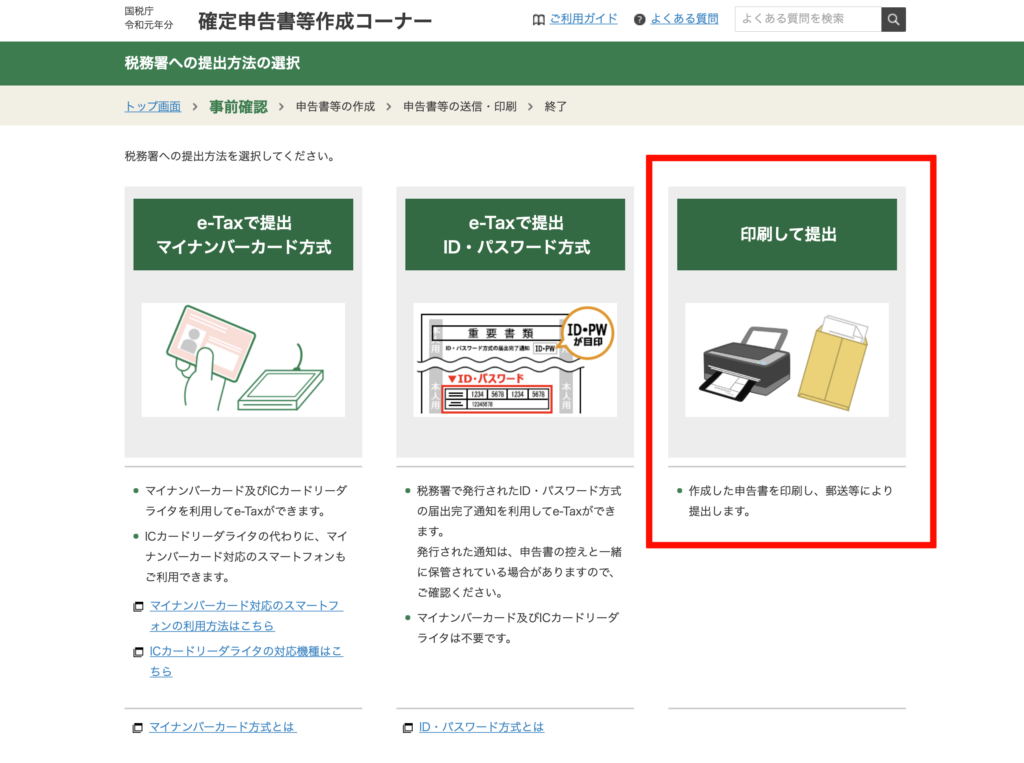Click the external-window icon beside the スマートフォン利用方法 link
Screen dimensions: 1024x763
tap(138, 607)
